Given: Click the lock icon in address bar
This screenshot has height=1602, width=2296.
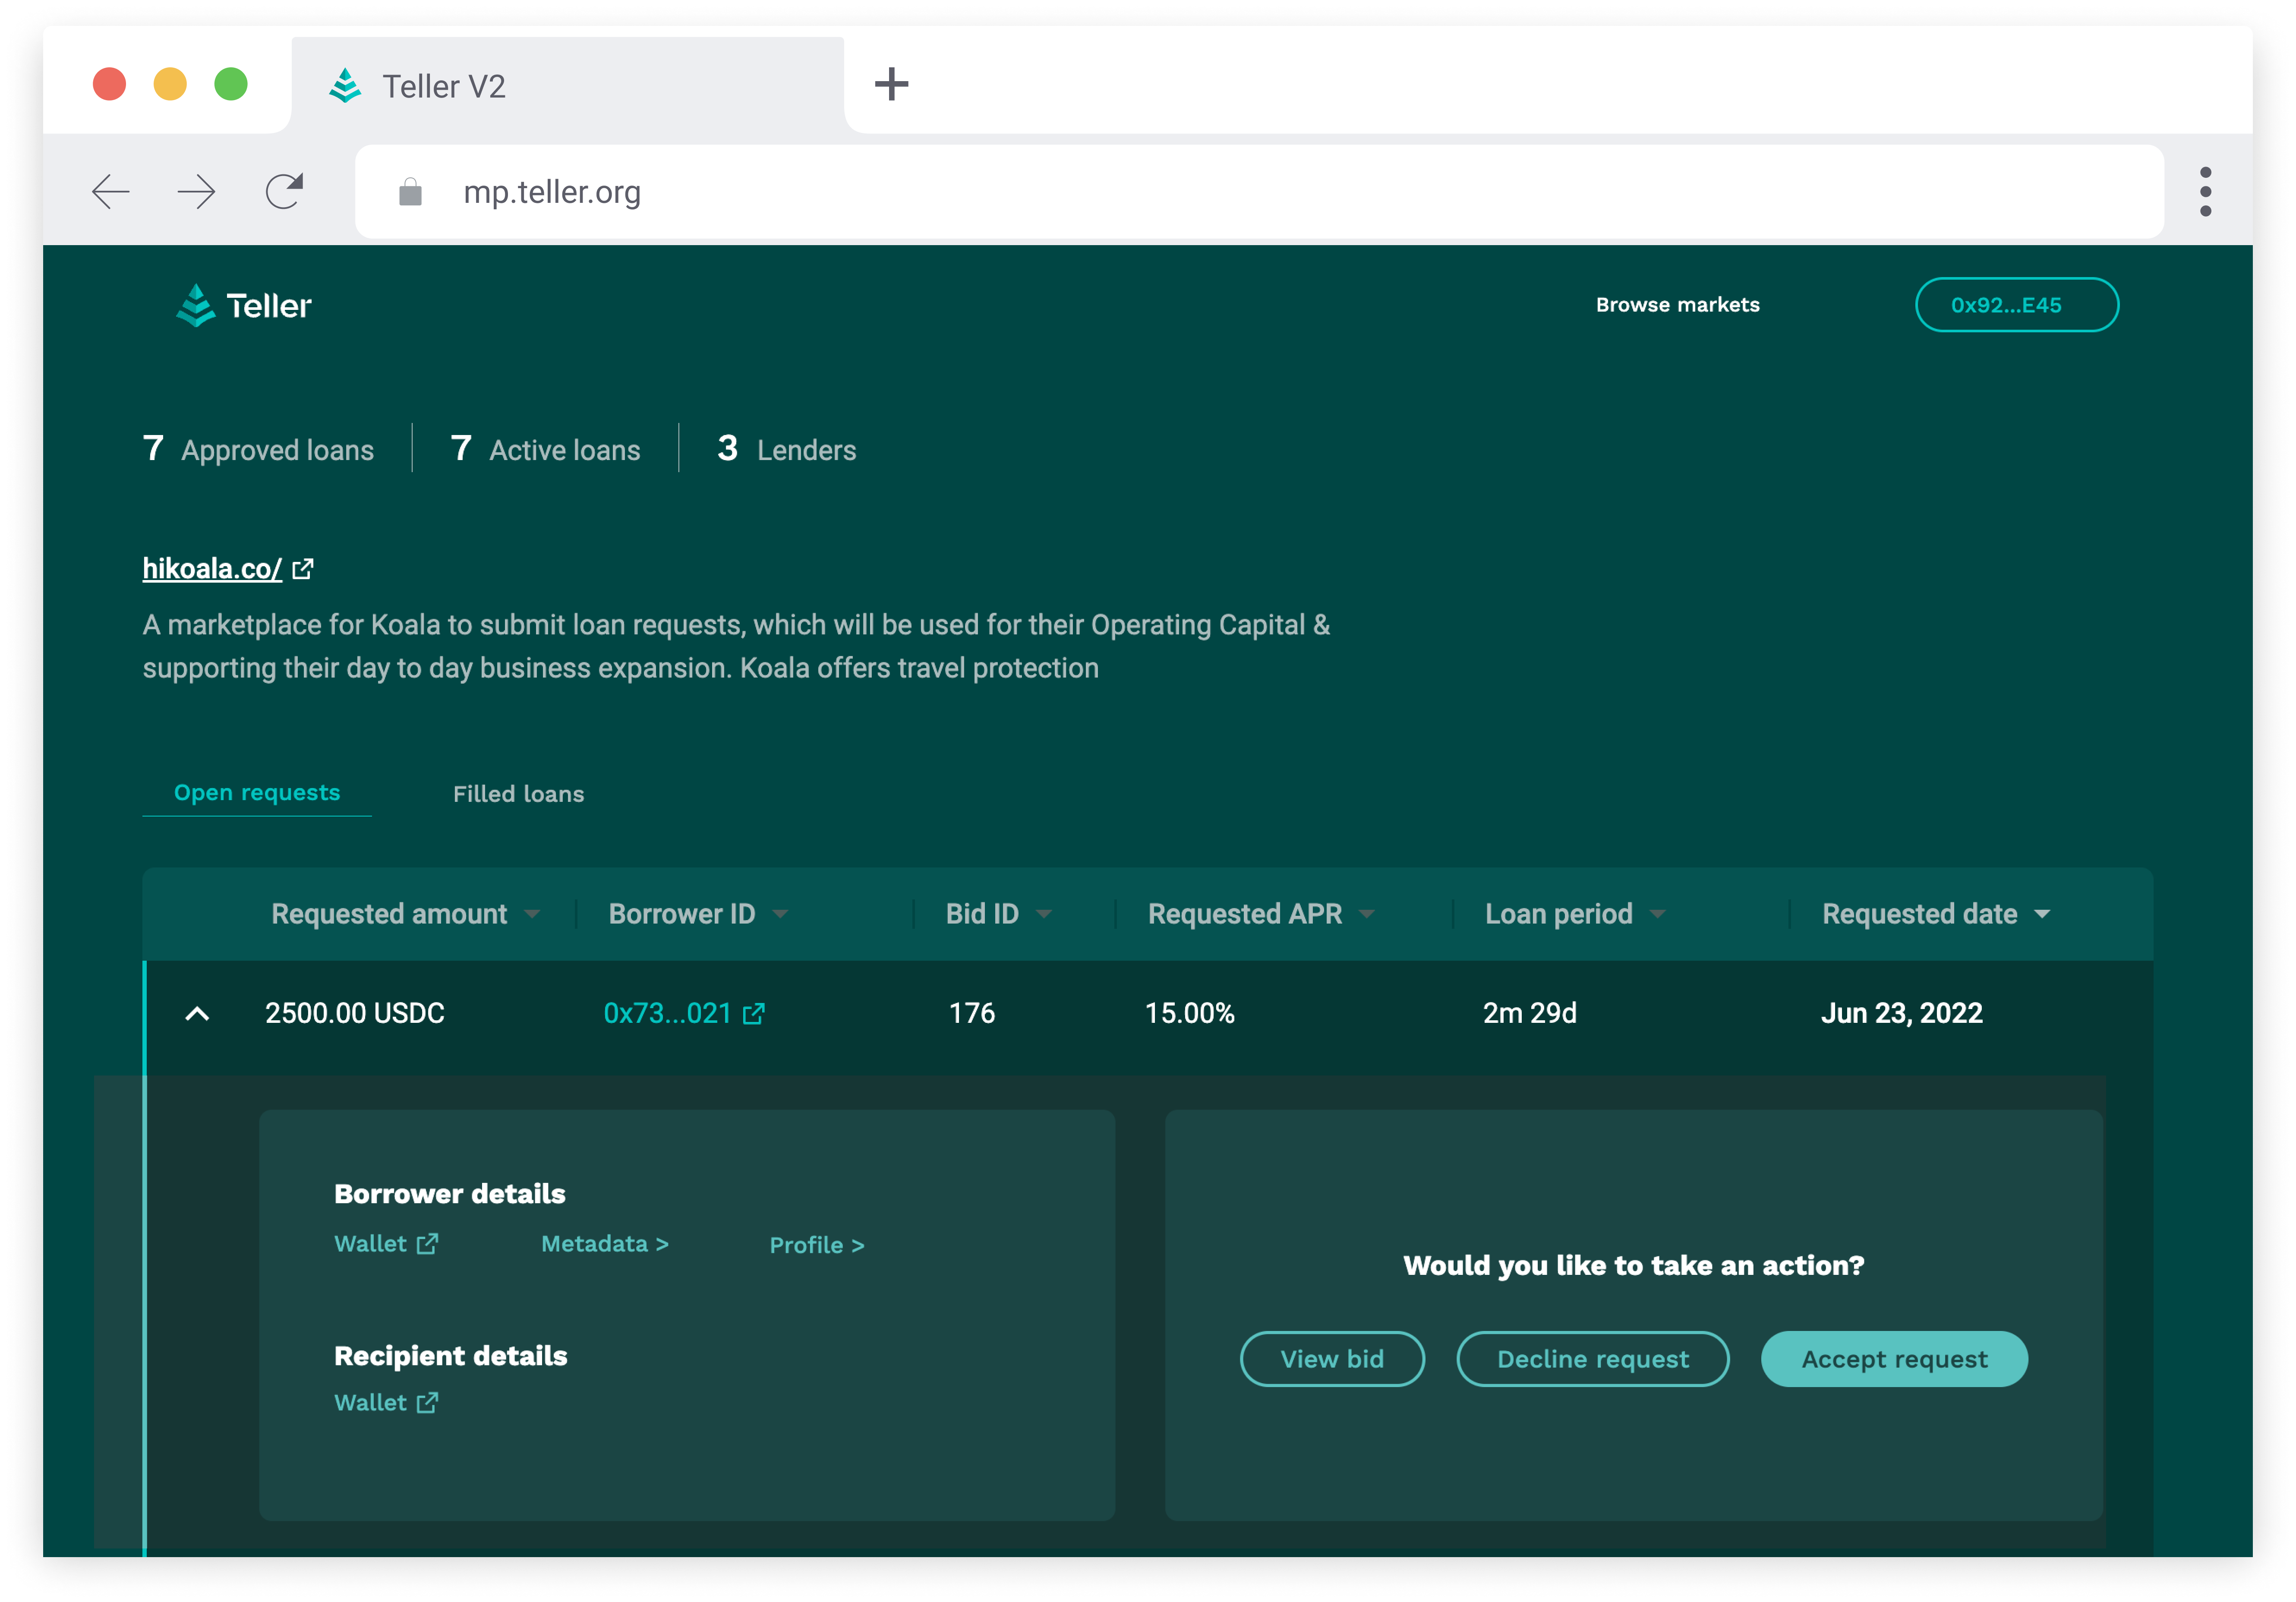Looking at the screenshot, I should (x=410, y=192).
